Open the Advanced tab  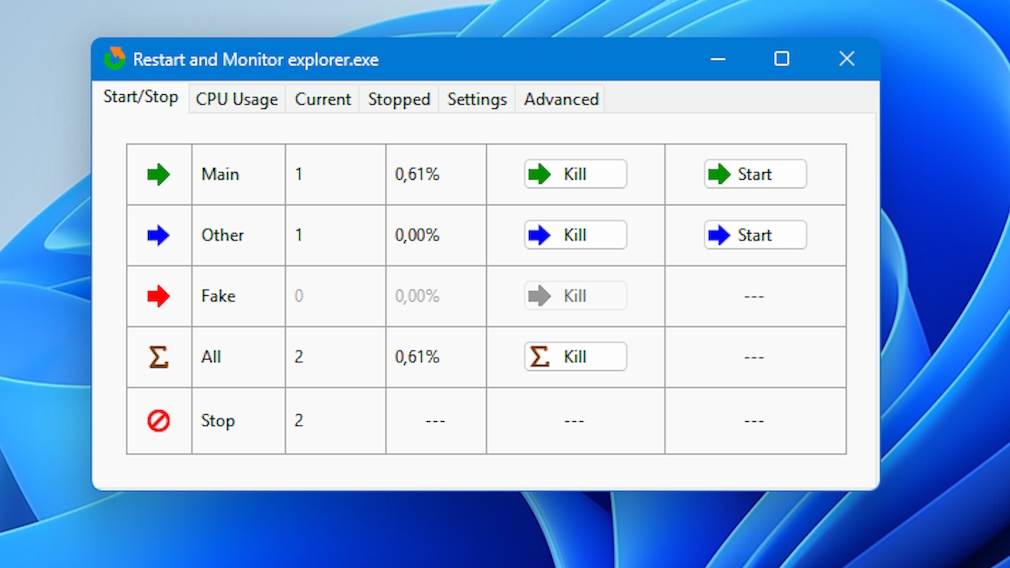(x=561, y=99)
